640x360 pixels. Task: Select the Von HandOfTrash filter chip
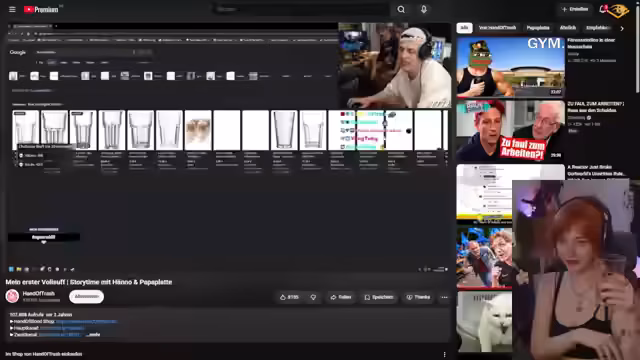(497, 28)
